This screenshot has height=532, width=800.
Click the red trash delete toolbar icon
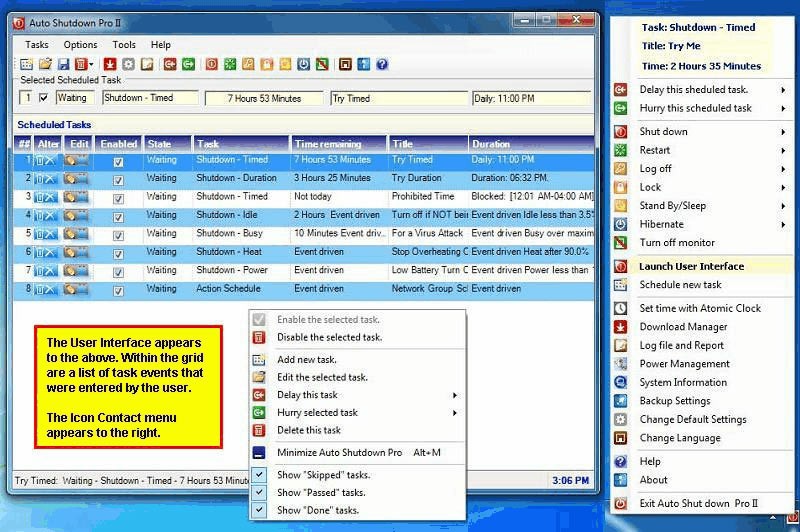(x=81, y=64)
